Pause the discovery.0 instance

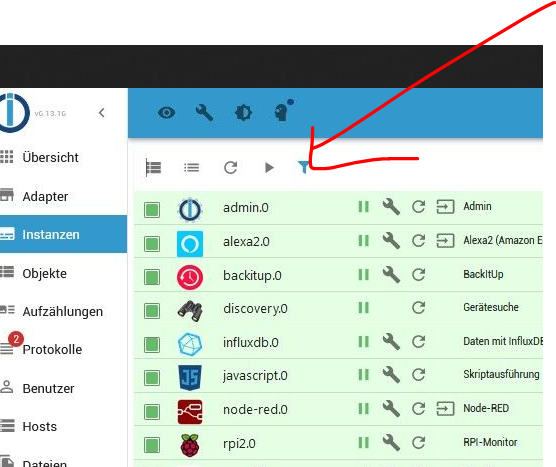tap(363, 307)
